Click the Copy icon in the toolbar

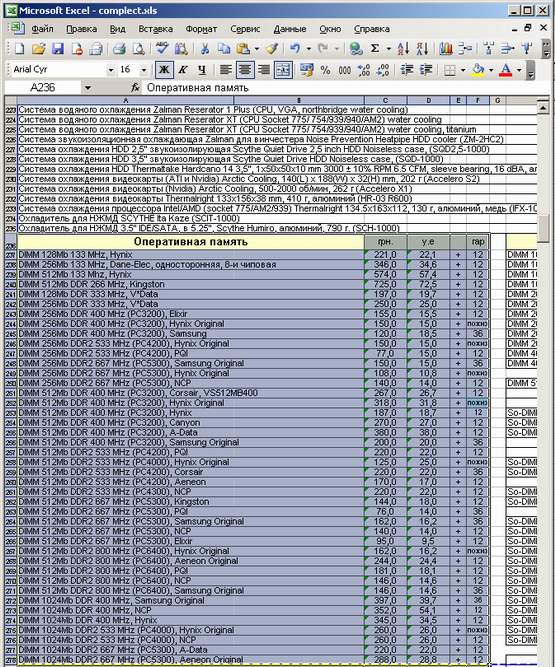point(224,49)
